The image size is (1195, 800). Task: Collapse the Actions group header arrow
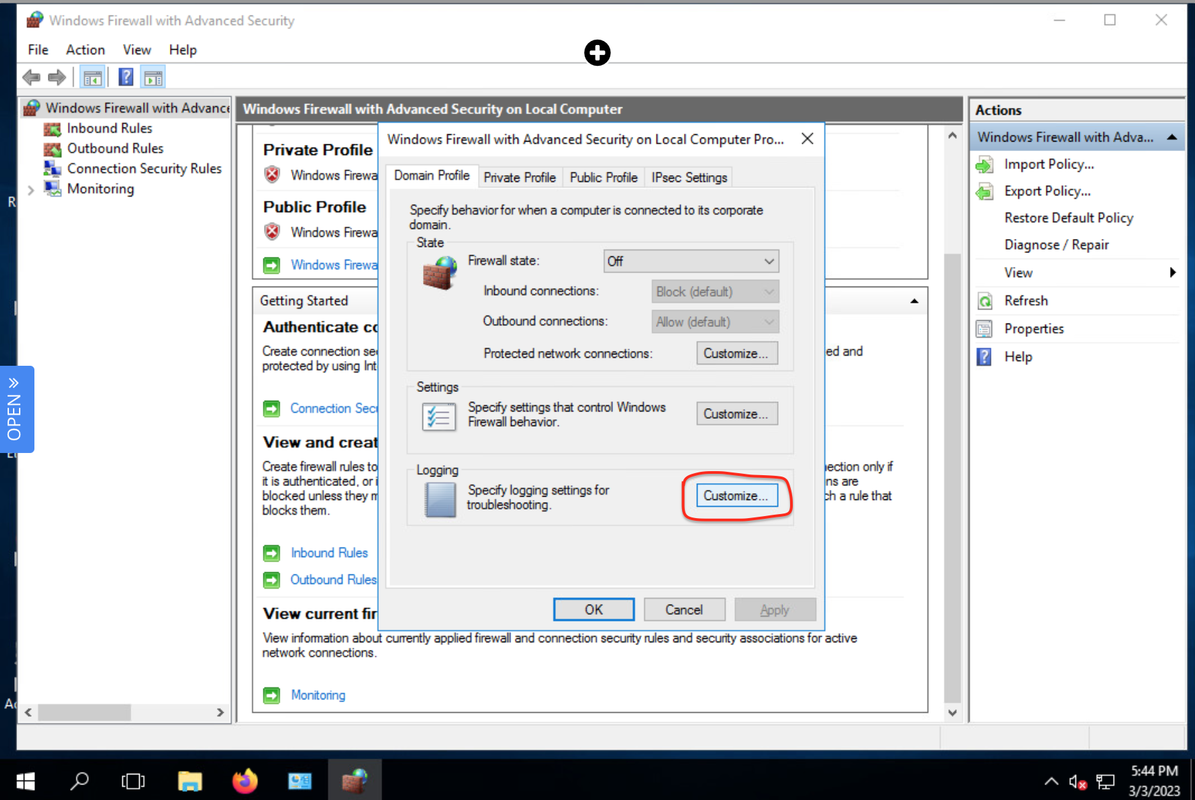[x=1171, y=137]
